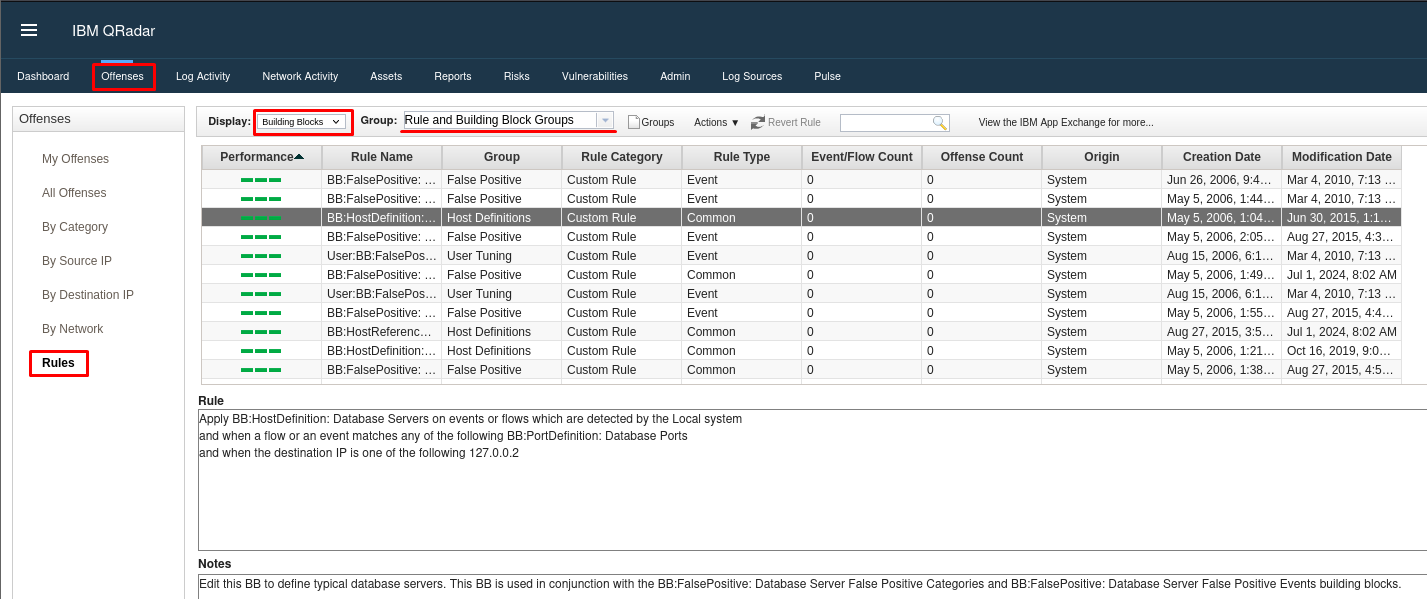Select Rules in the sidebar
The width and height of the screenshot is (1427, 599).
58,363
